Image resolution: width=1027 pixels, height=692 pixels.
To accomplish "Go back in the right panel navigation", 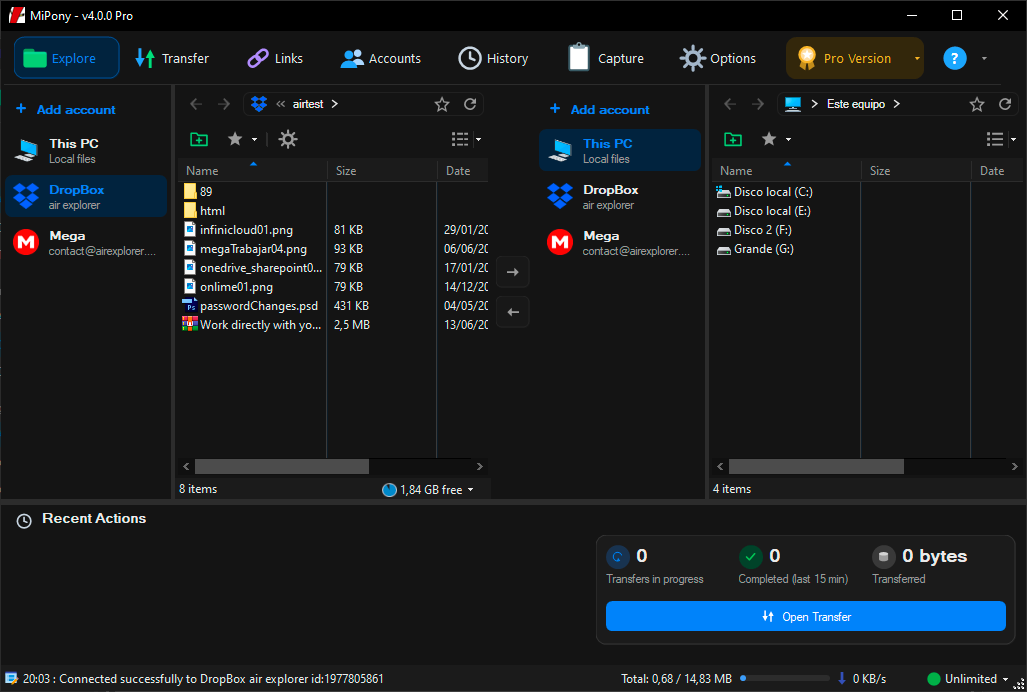I will pyautogui.click(x=730, y=103).
